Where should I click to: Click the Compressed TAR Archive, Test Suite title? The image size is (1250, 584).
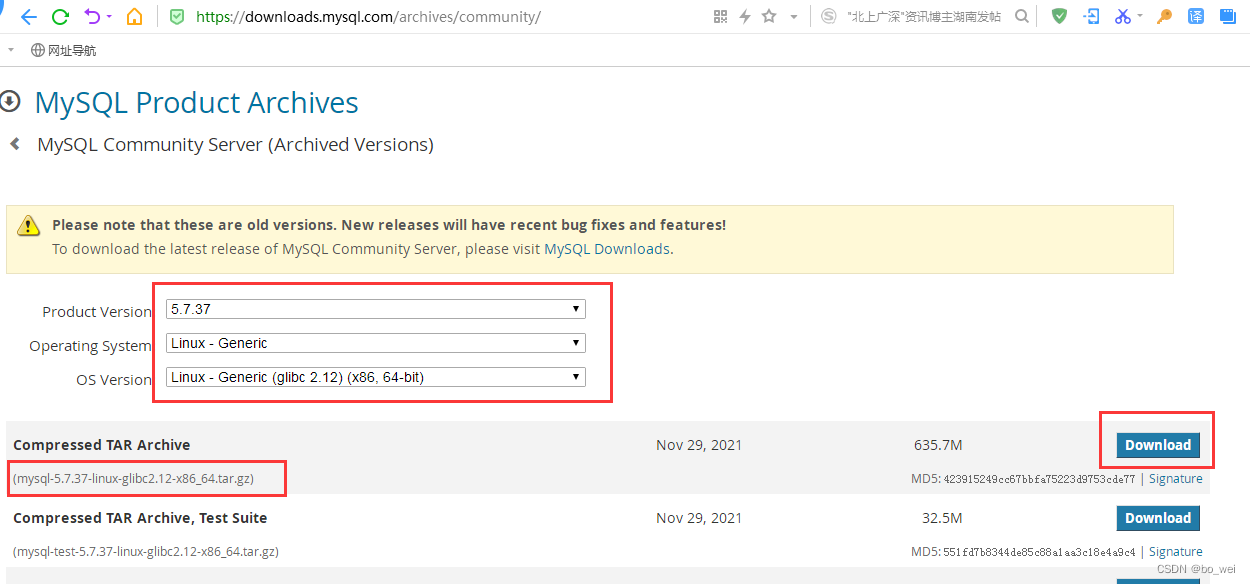(140, 518)
